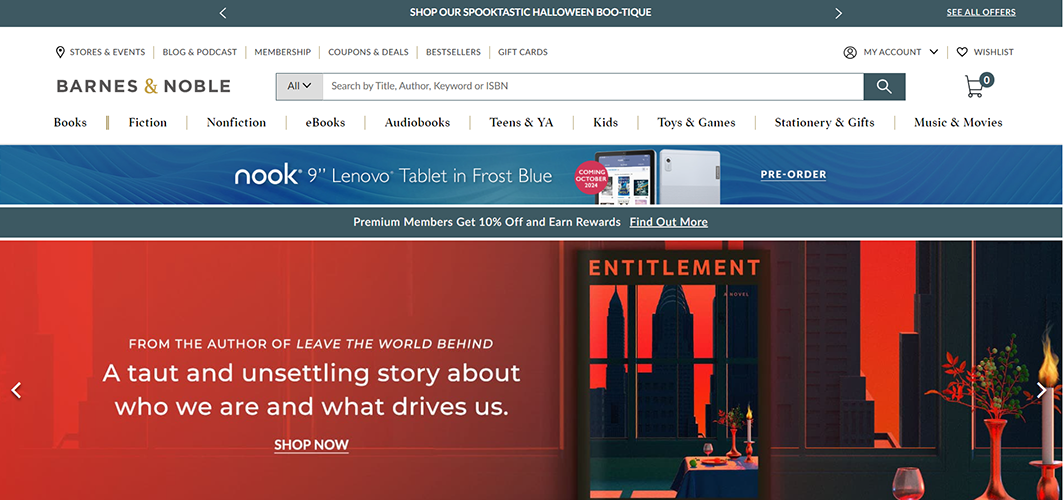Expand the My Account dropdown arrow
1063x500 pixels.
[934, 52]
